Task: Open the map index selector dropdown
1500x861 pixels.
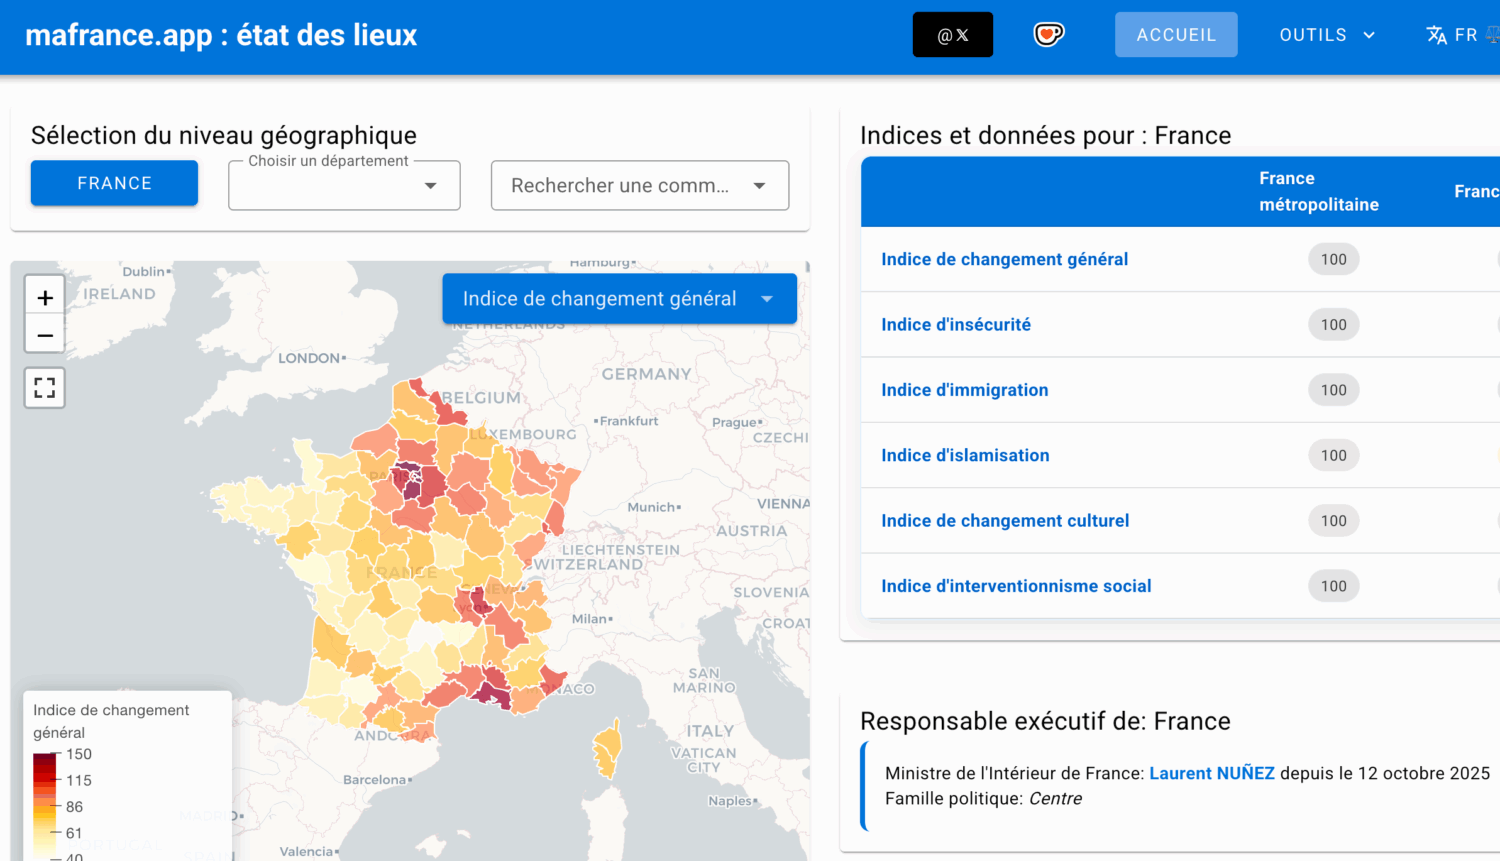Action: [619, 299]
